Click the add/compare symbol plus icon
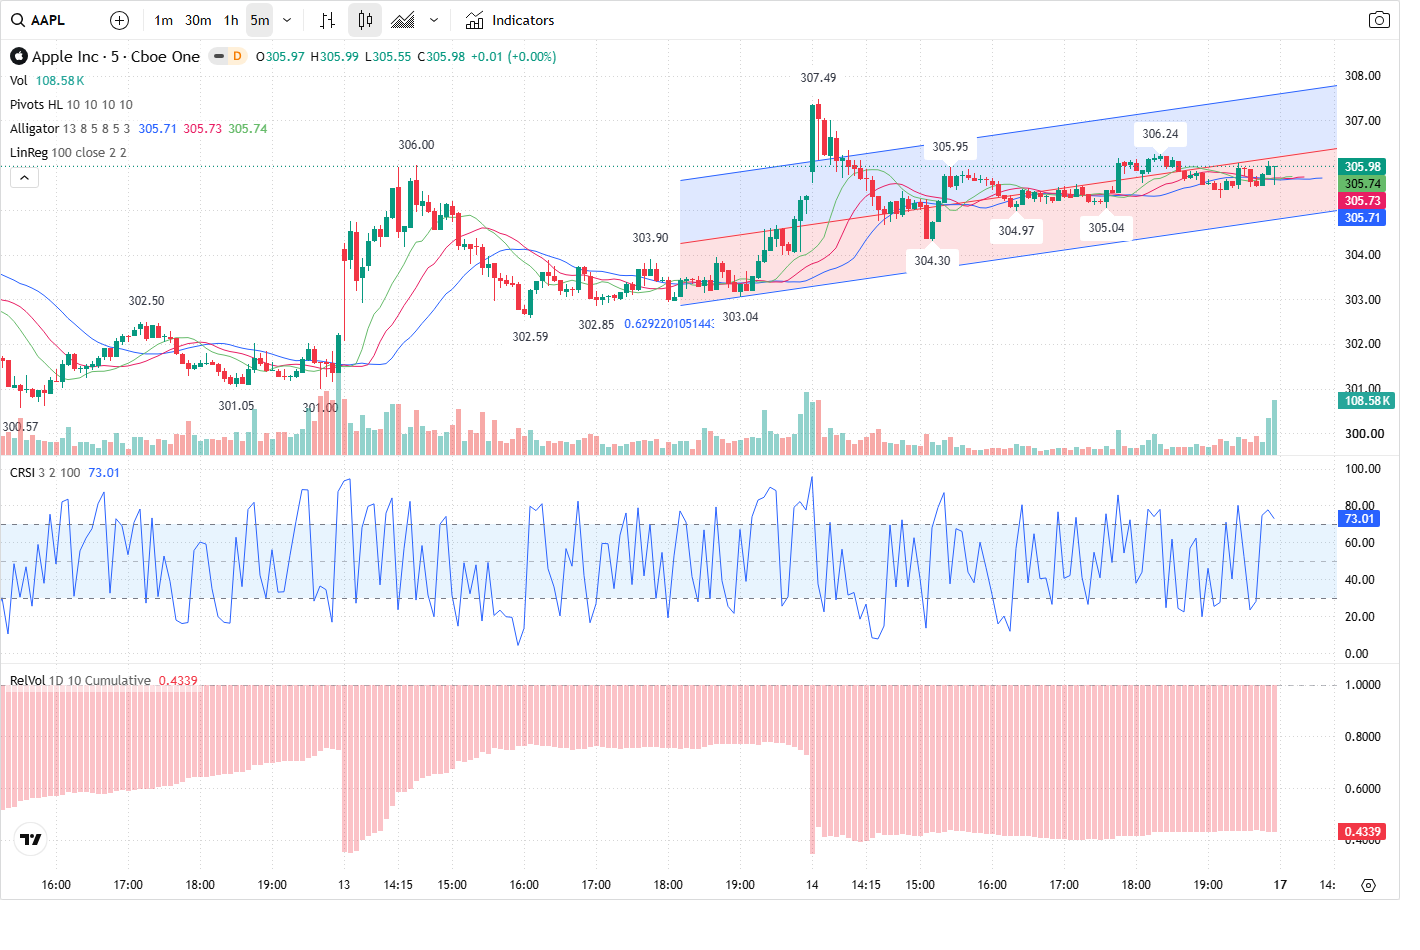The width and height of the screenshot is (1420, 950). [x=119, y=20]
